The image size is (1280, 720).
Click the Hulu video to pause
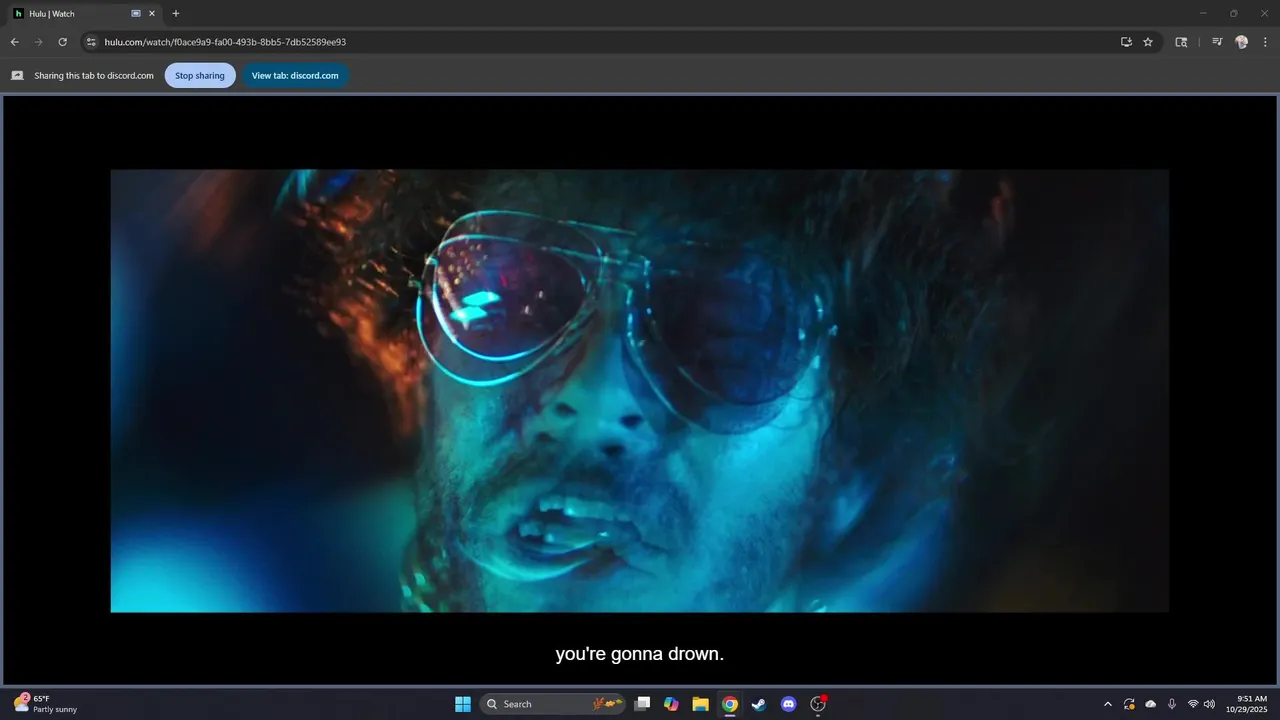(x=639, y=390)
